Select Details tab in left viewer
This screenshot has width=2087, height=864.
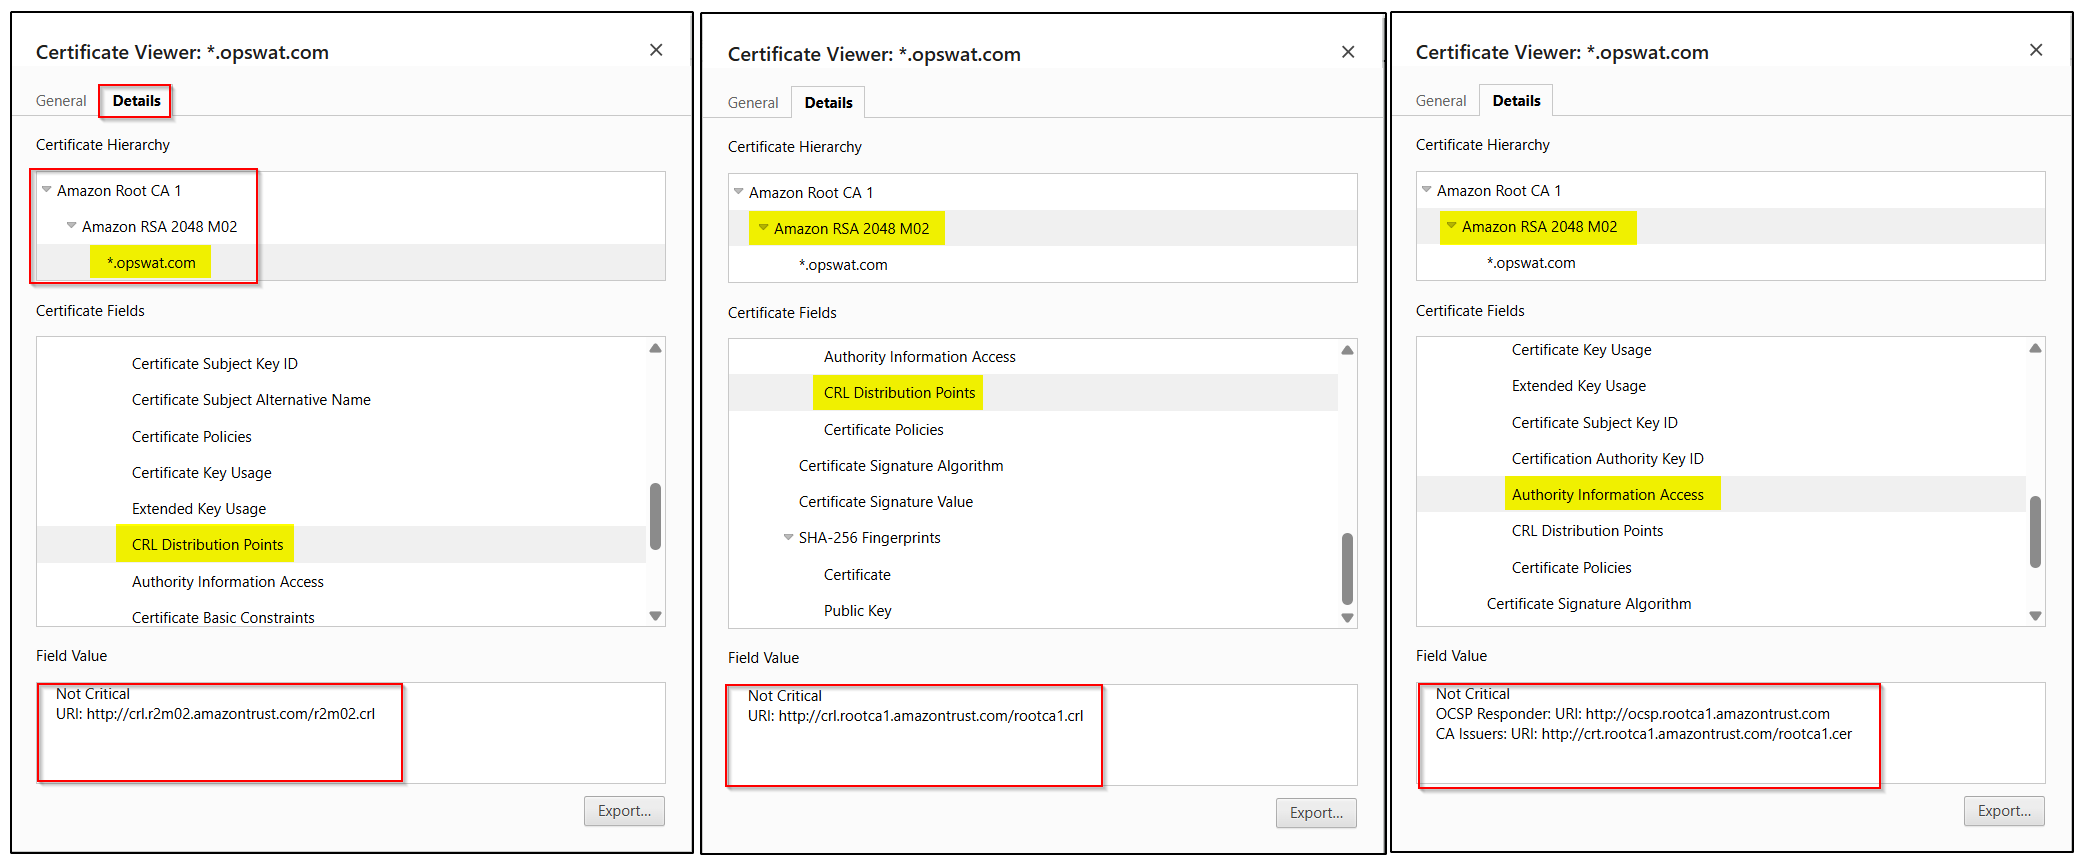click(136, 101)
